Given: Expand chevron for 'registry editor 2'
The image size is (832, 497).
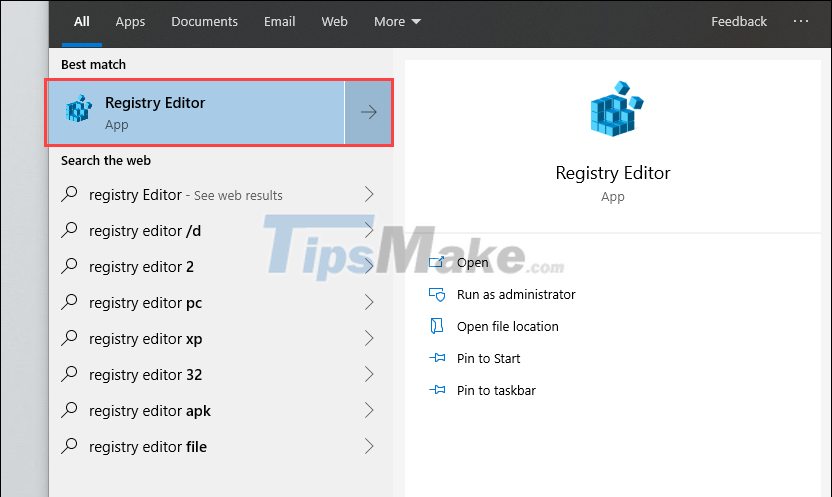Looking at the screenshot, I should pyautogui.click(x=369, y=266).
